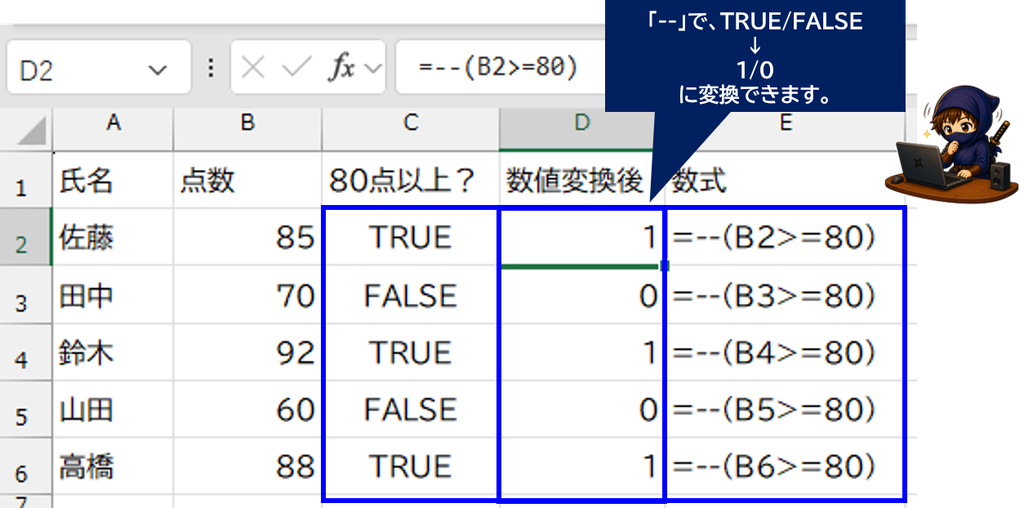Image resolution: width=1024 pixels, height=508 pixels.
Task: Select row 3 header
Action: (26, 295)
